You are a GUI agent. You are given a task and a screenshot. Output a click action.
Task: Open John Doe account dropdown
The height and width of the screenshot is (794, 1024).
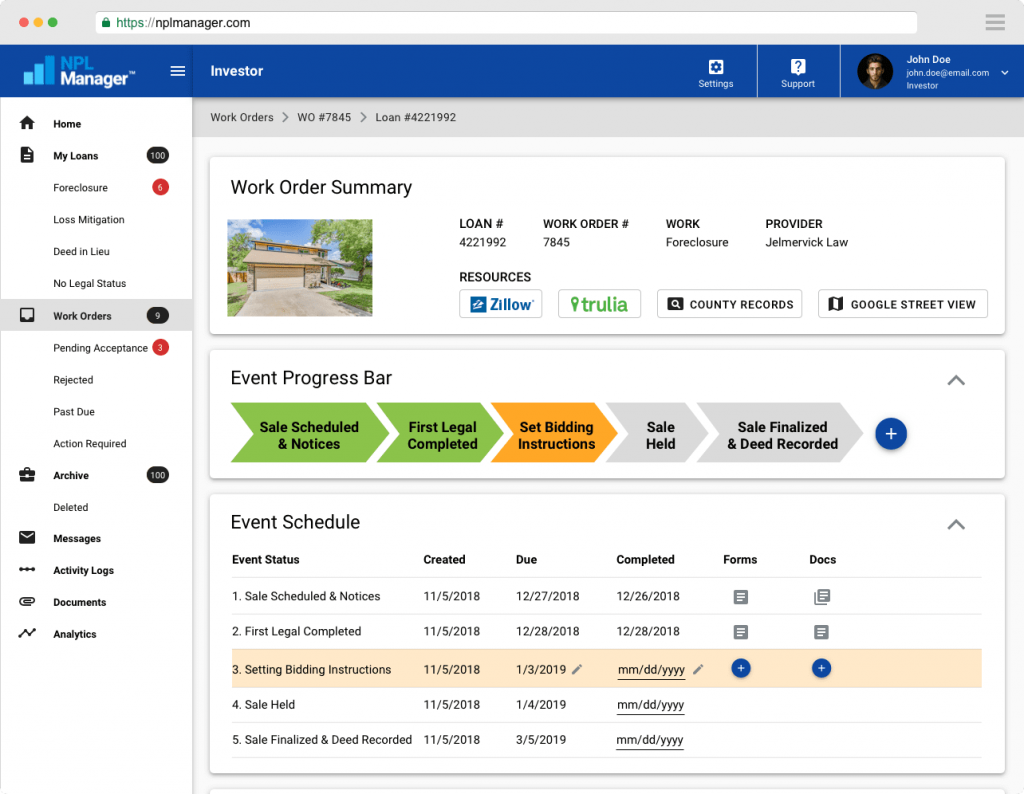coord(1004,72)
